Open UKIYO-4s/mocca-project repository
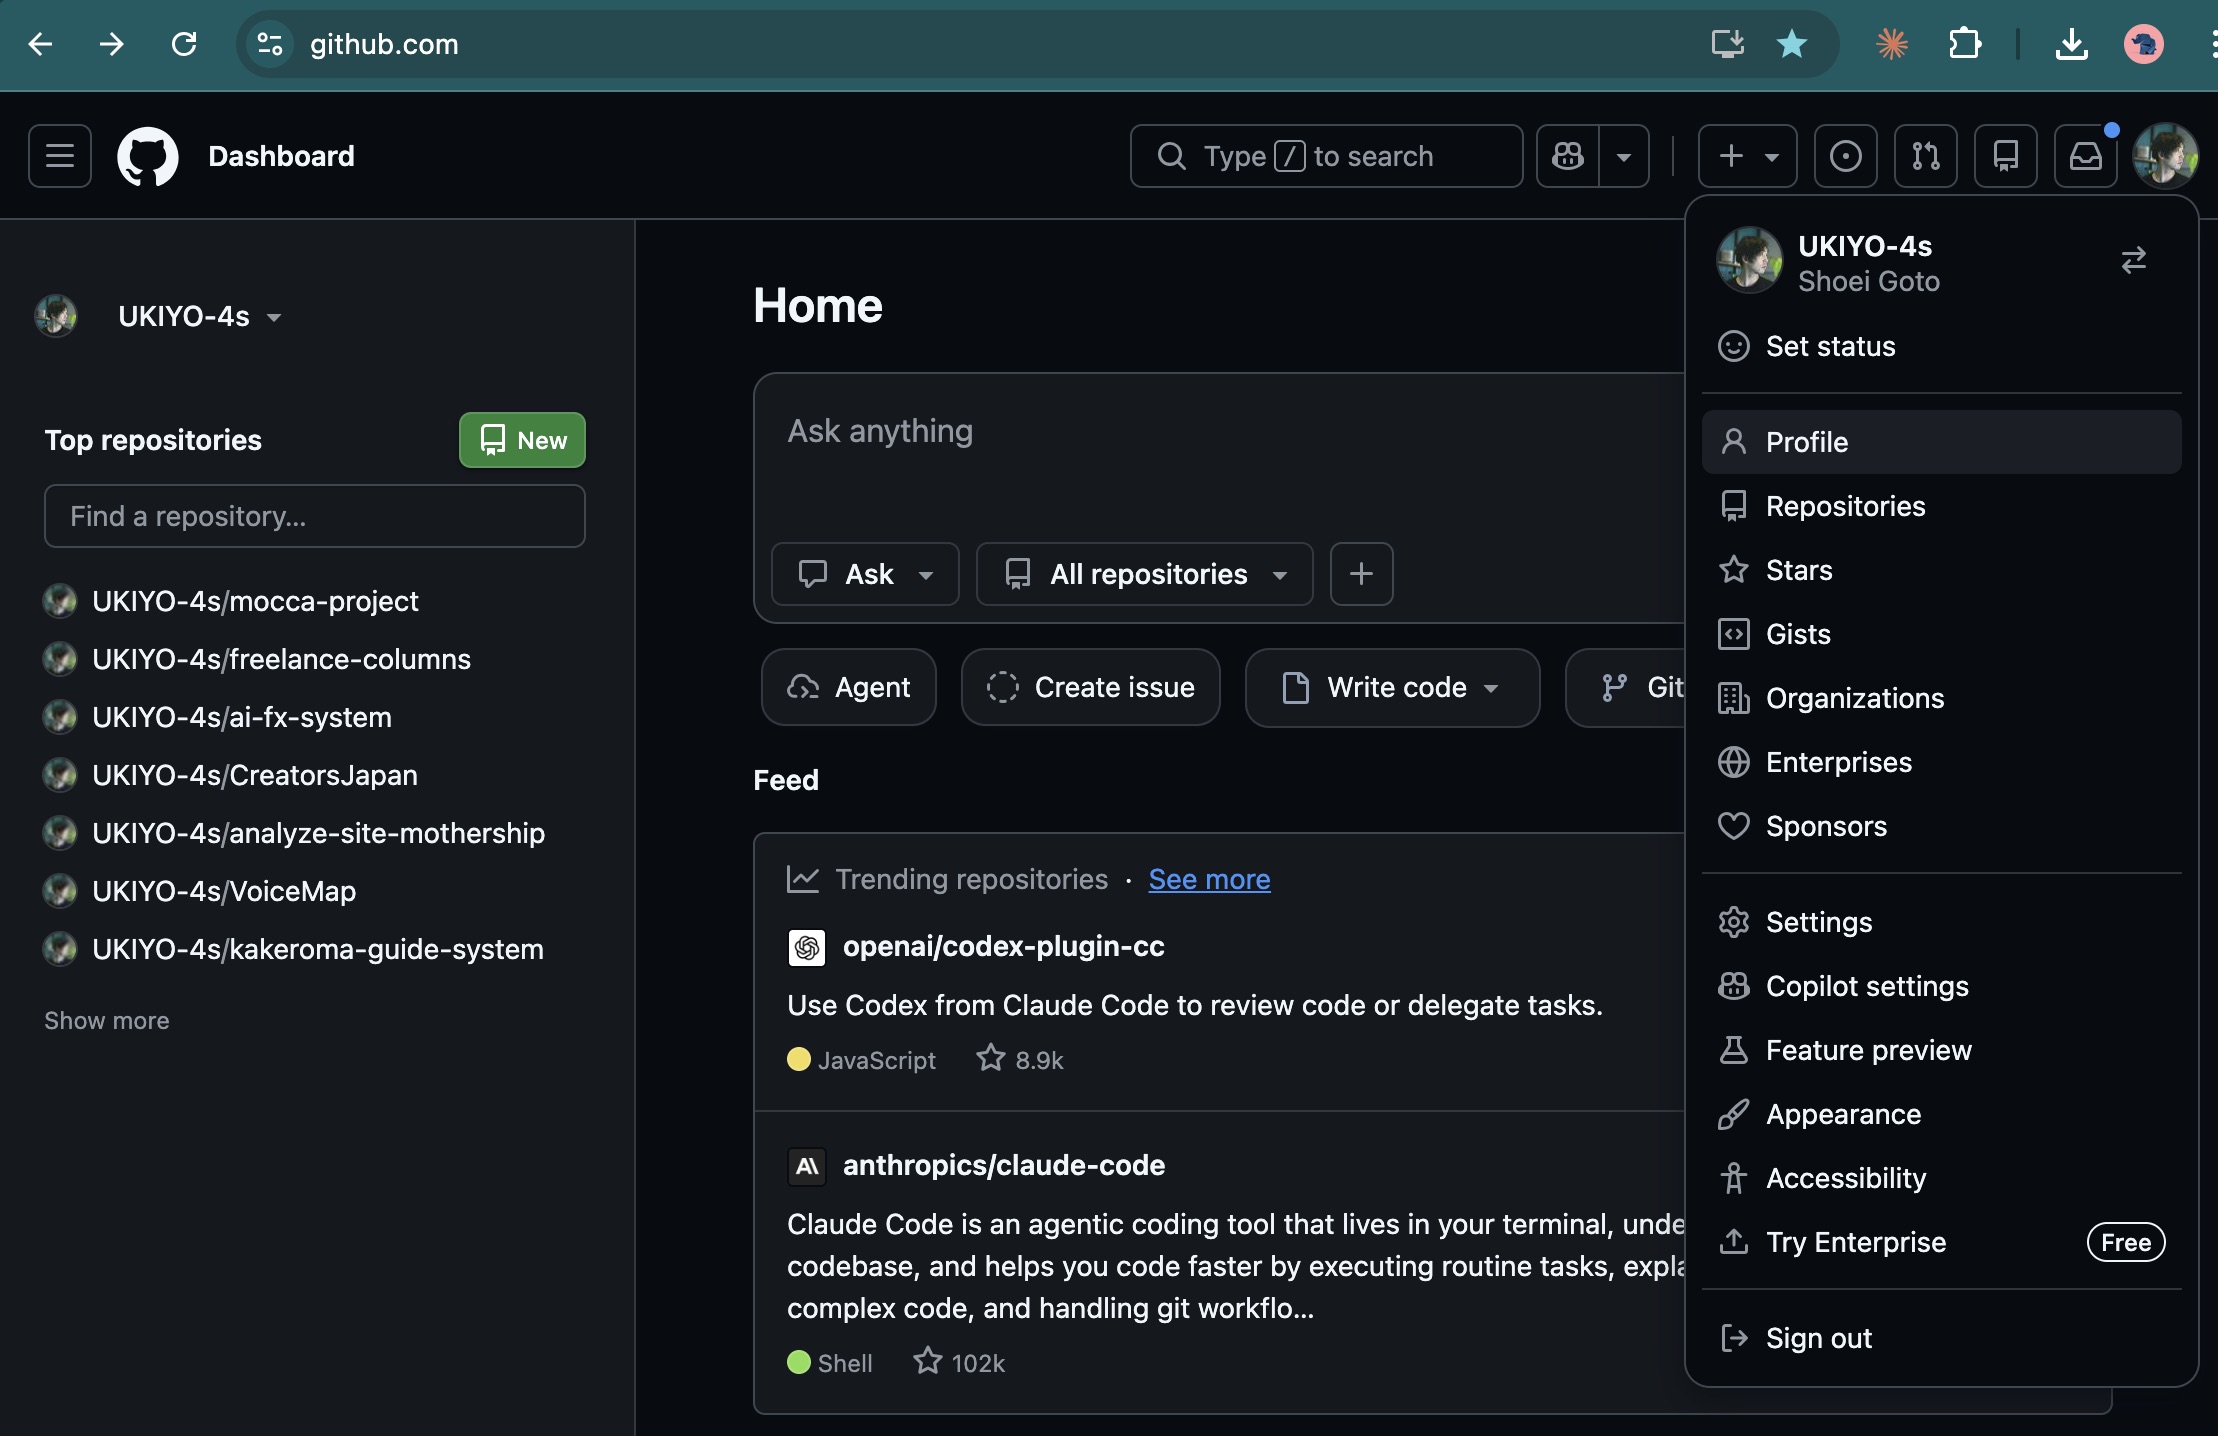 tap(255, 601)
